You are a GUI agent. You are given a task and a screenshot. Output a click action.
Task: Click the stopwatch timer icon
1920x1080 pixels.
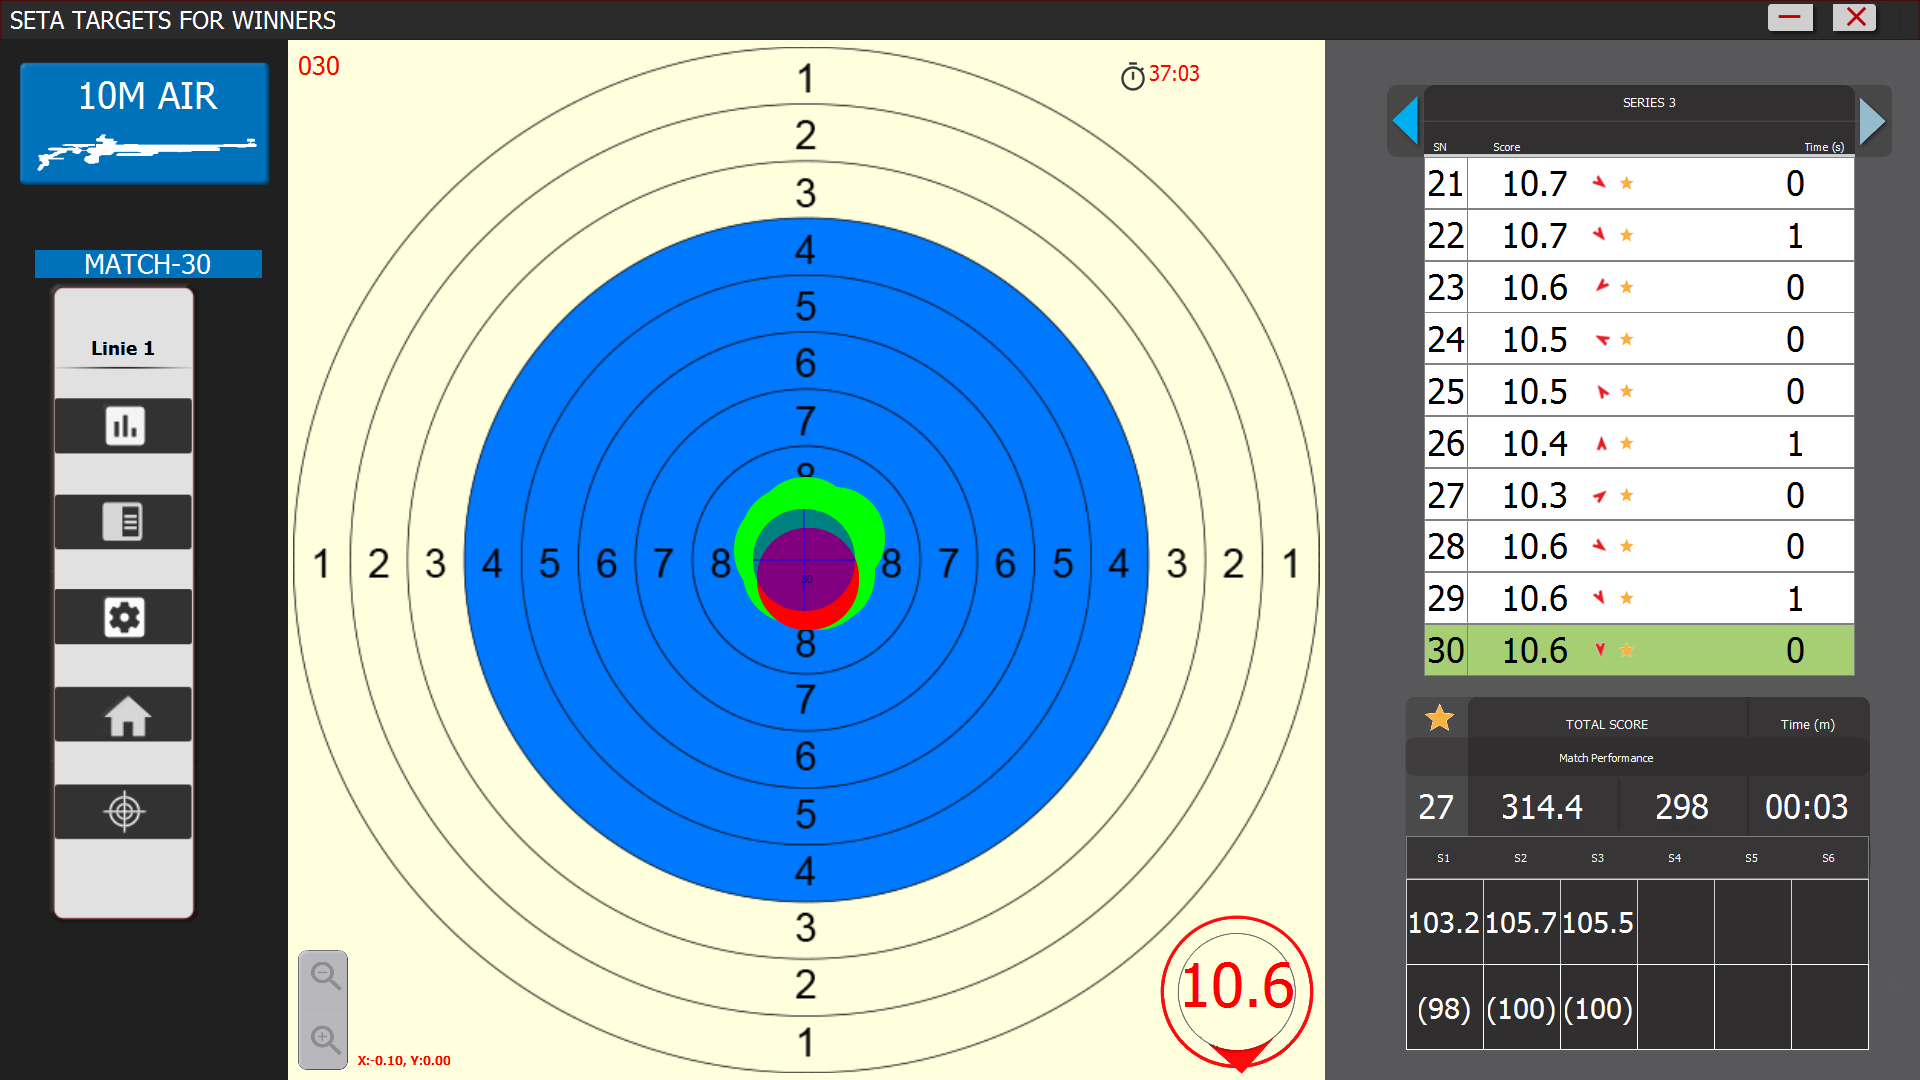[x=1132, y=76]
